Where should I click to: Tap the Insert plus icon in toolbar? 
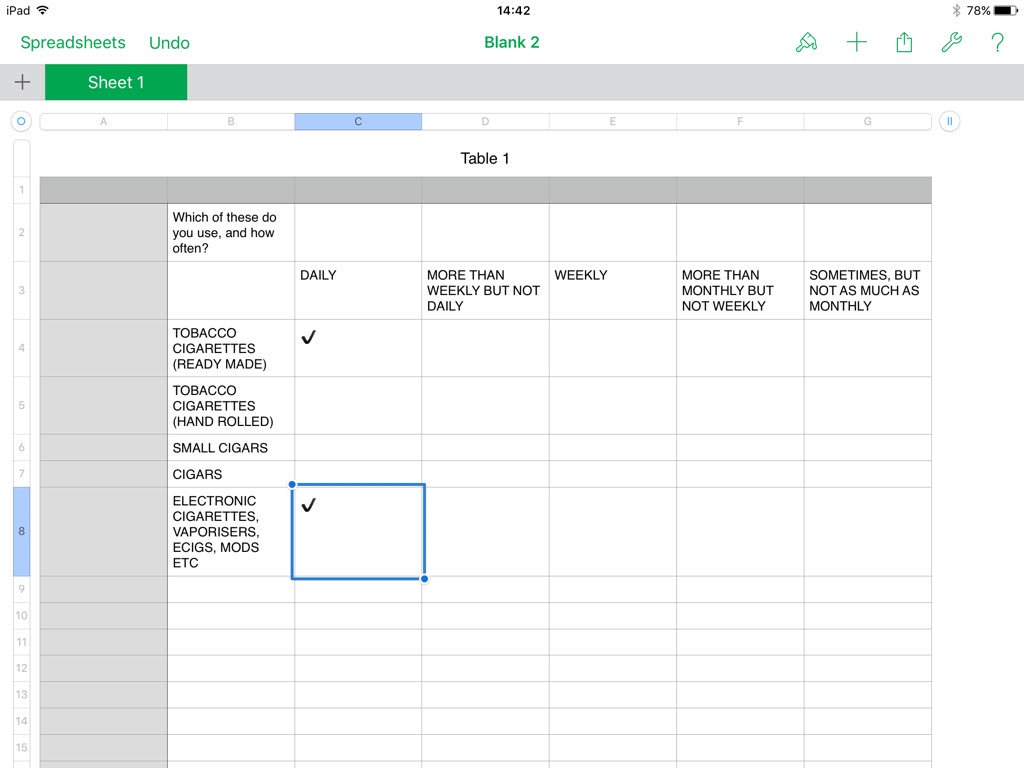[x=856, y=42]
